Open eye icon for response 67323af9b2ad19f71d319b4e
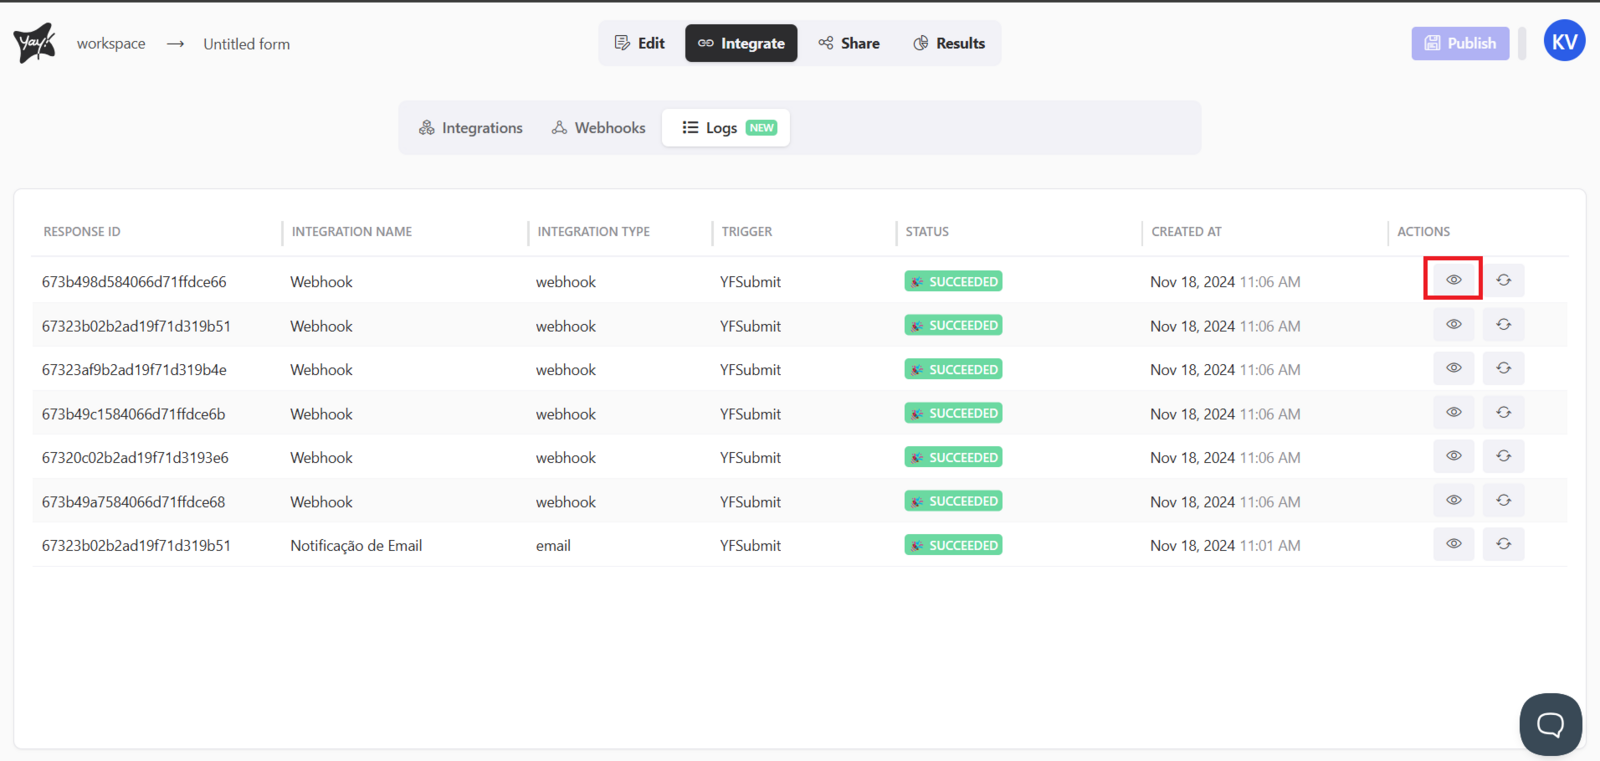1600x761 pixels. click(x=1453, y=368)
